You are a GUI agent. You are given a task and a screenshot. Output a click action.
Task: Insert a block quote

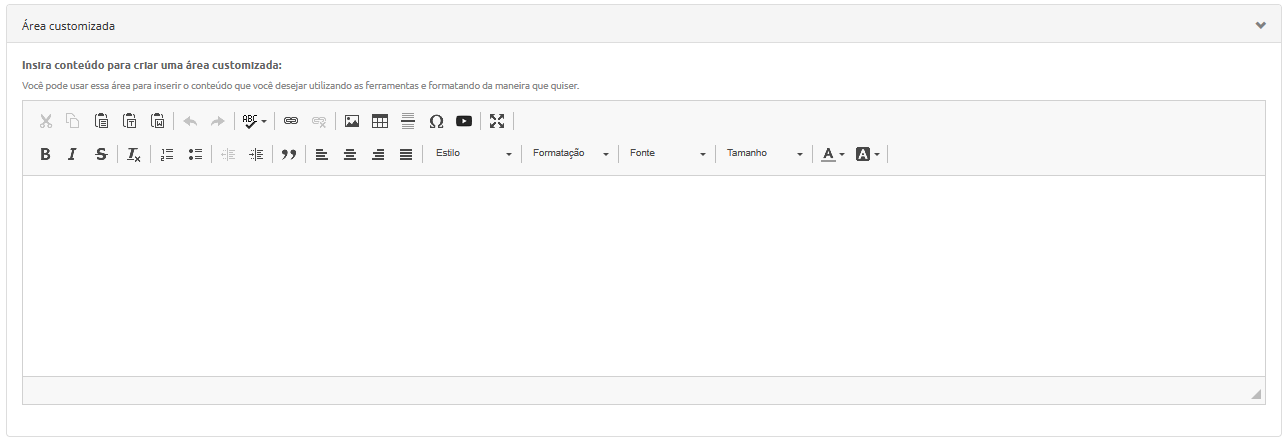coord(289,154)
